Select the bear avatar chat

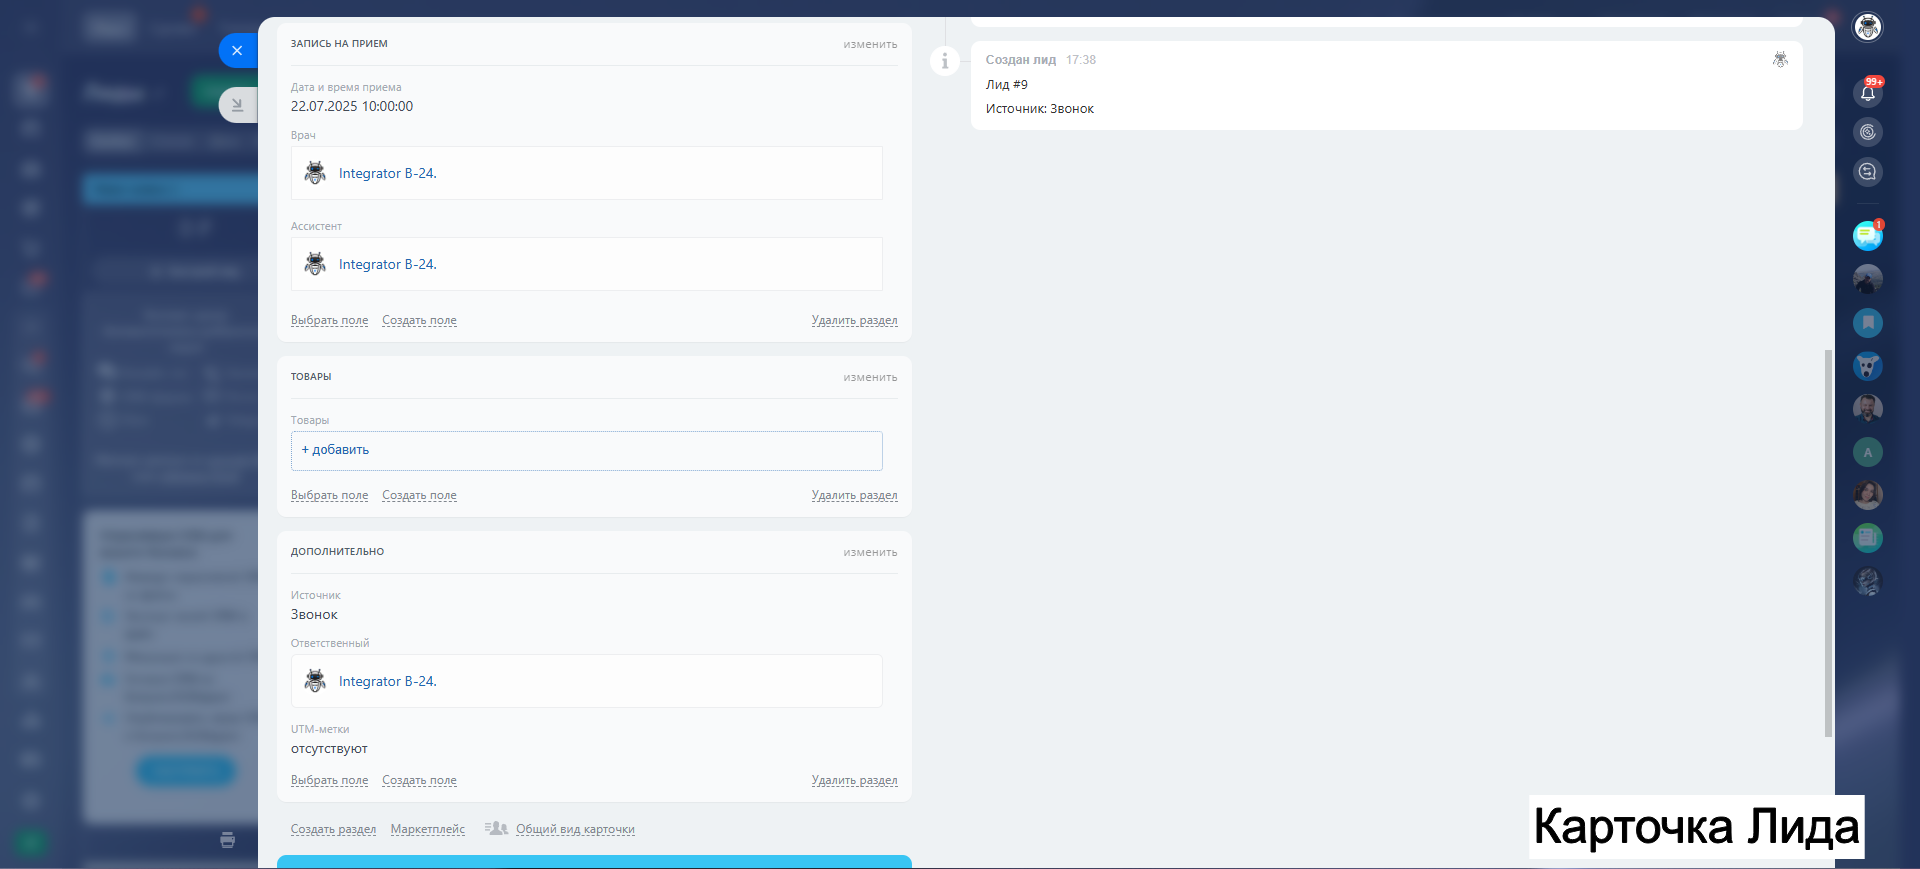(x=1867, y=366)
